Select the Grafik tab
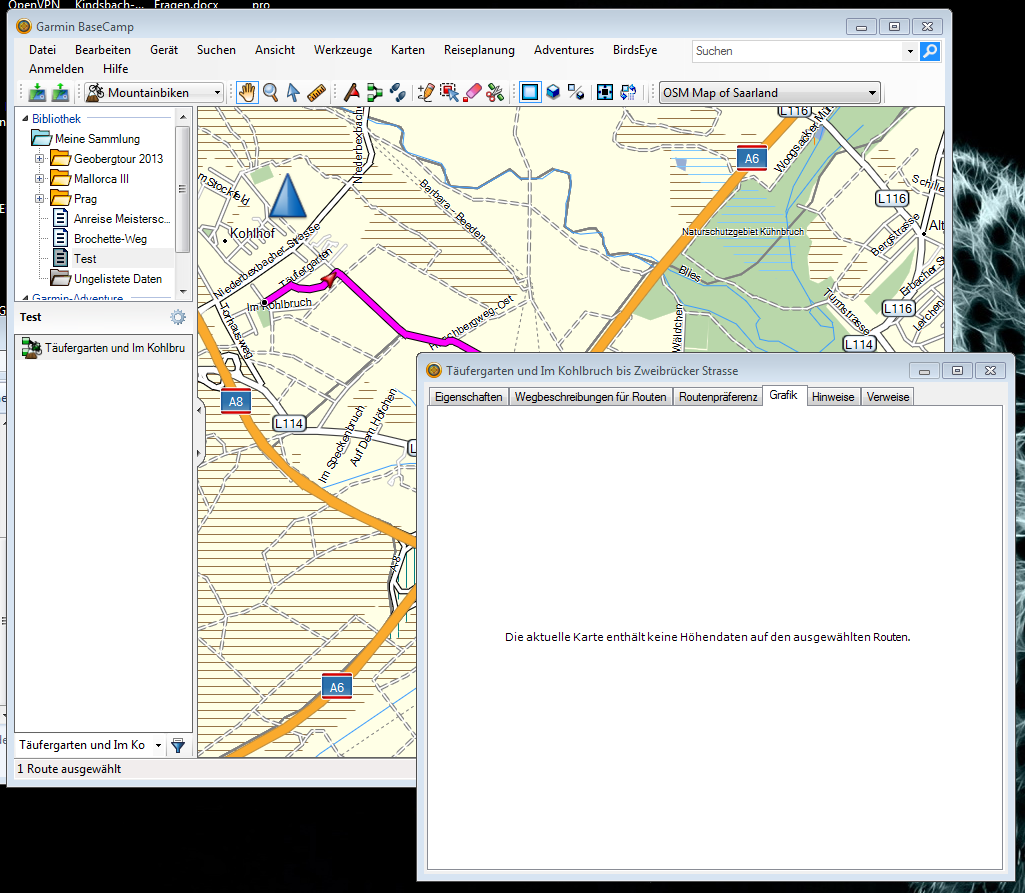Image resolution: width=1025 pixels, height=893 pixels. [784, 396]
